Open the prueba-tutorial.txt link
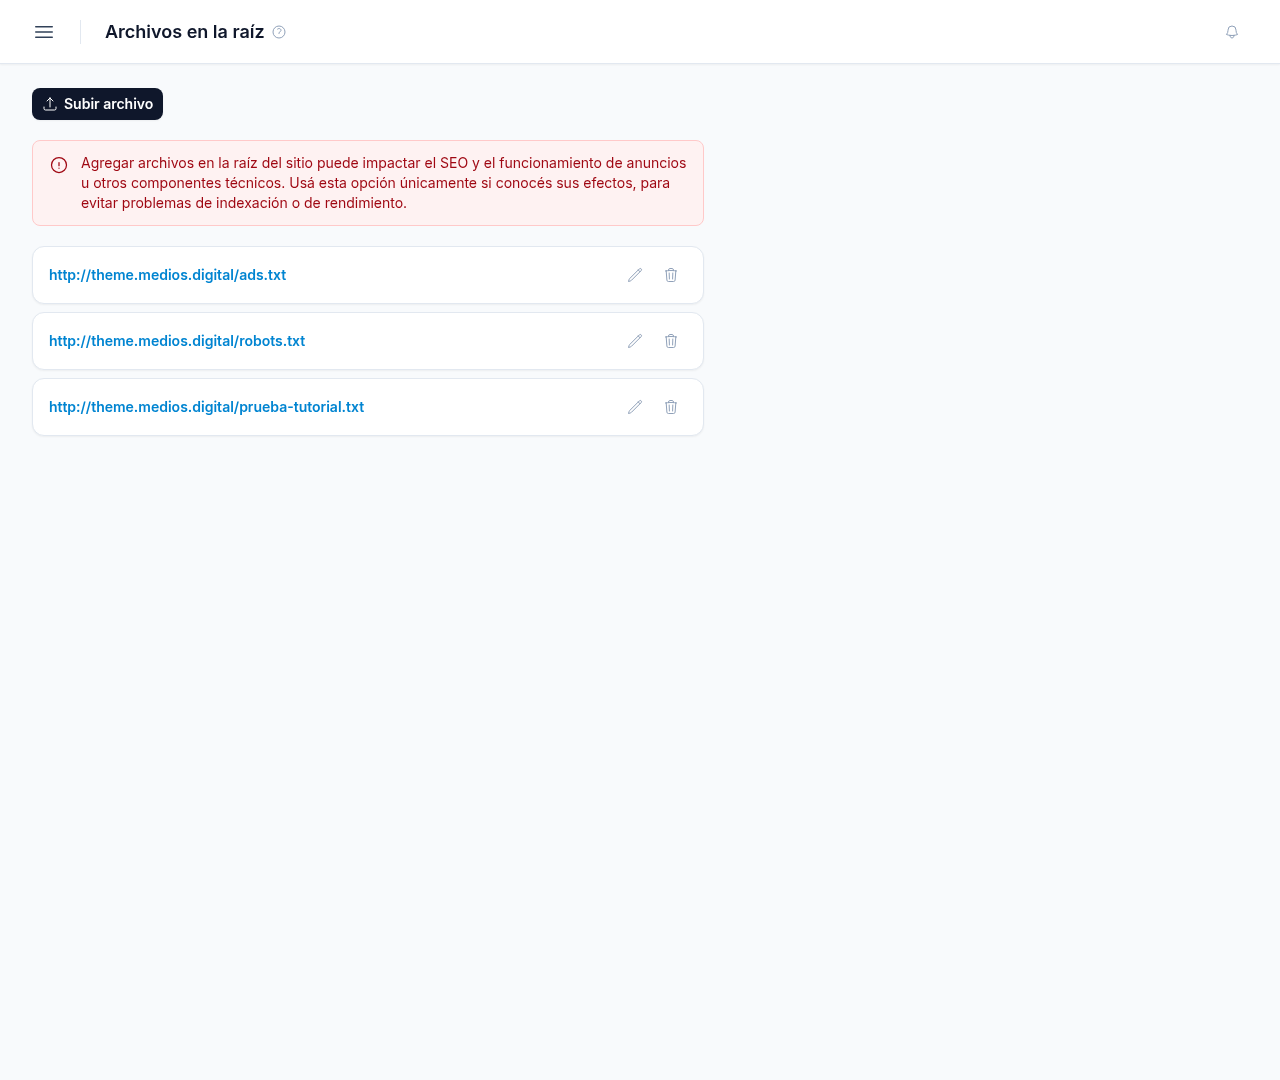The height and width of the screenshot is (1080, 1280). click(207, 407)
